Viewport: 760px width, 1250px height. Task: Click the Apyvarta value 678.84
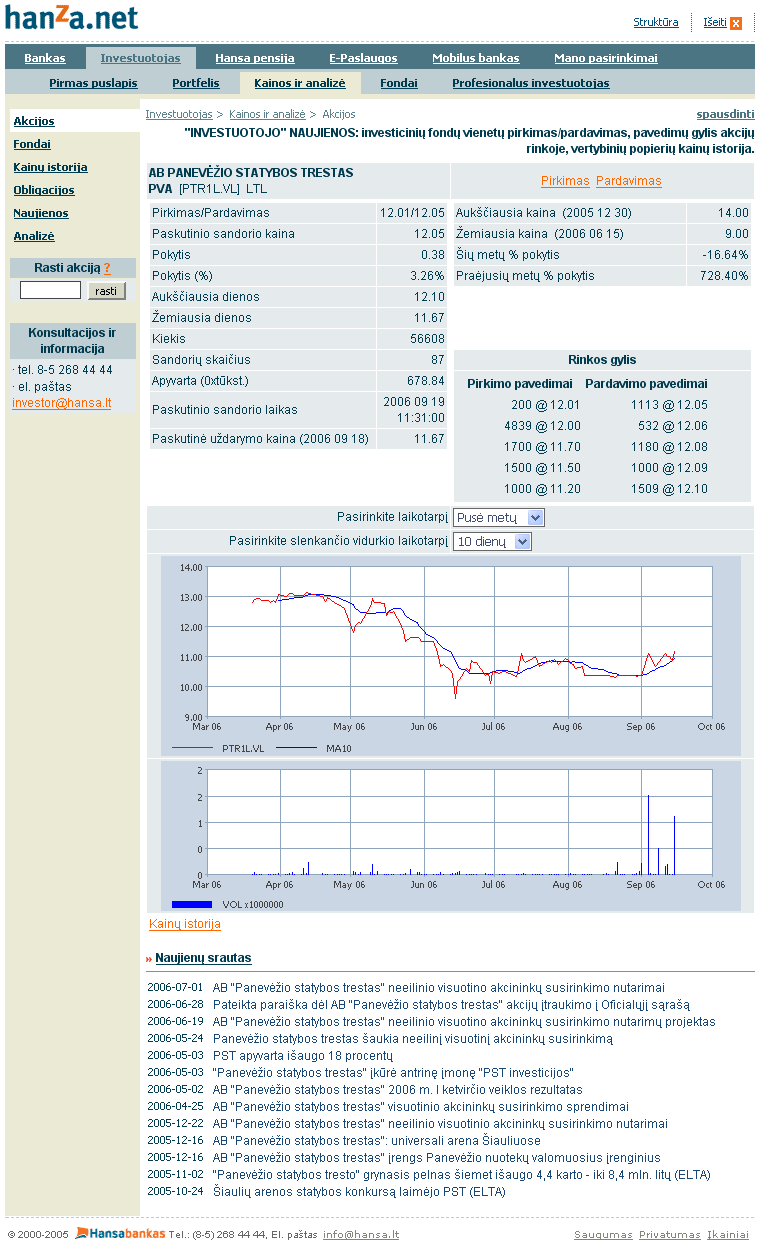click(425, 381)
